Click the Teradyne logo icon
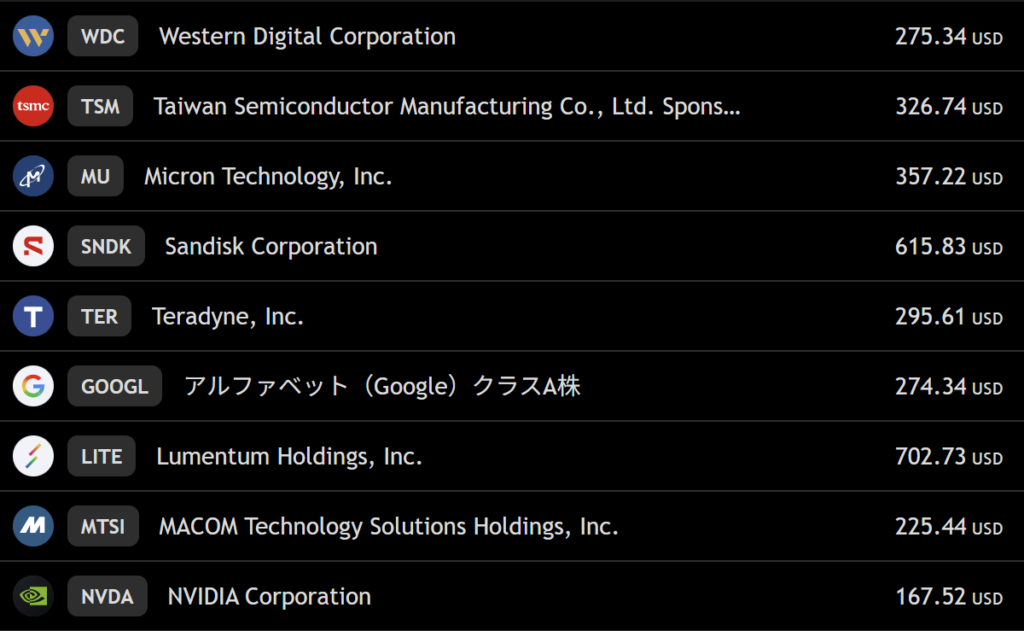The width and height of the screenshot is (1024, 631). pos(33,317)
